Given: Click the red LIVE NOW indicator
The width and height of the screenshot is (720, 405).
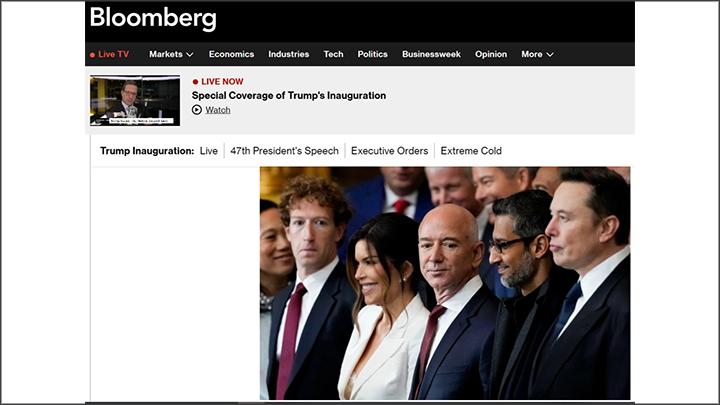Looking at the screenshot, I should pyautogui.click(x=218, y=82).
